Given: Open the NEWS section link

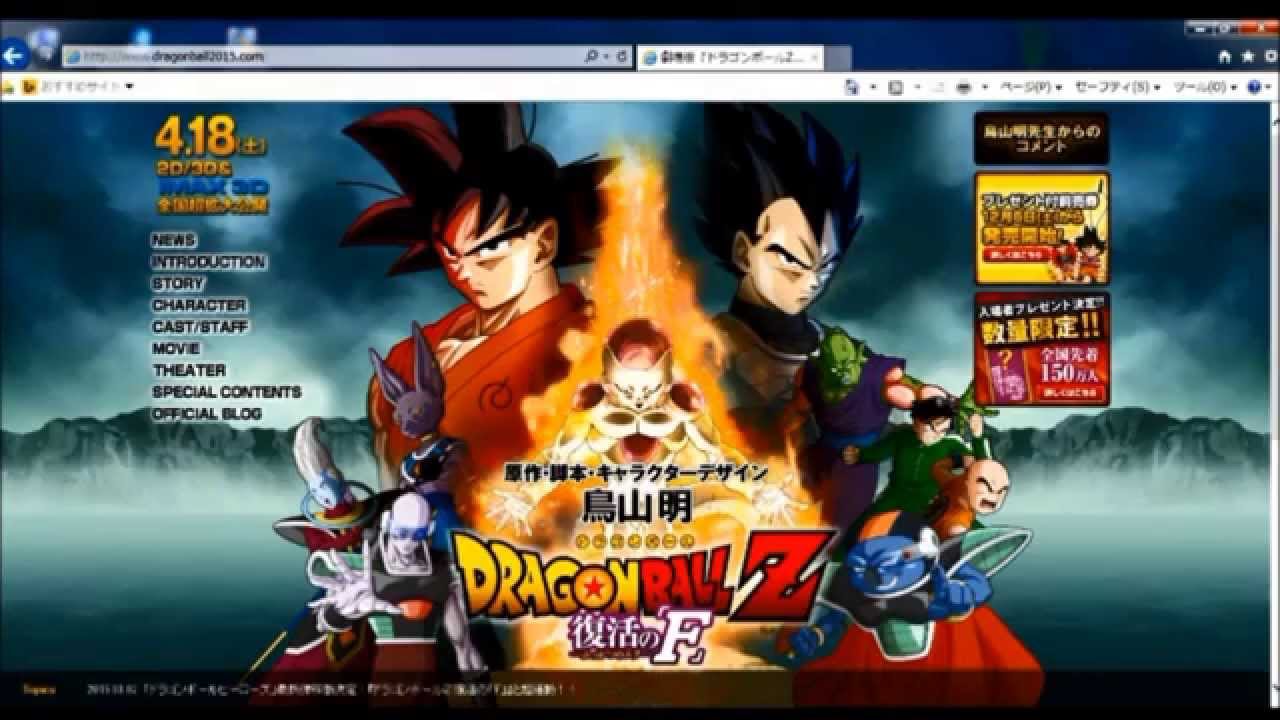Looking at the screenshot, I should click(x=174, y=240).
